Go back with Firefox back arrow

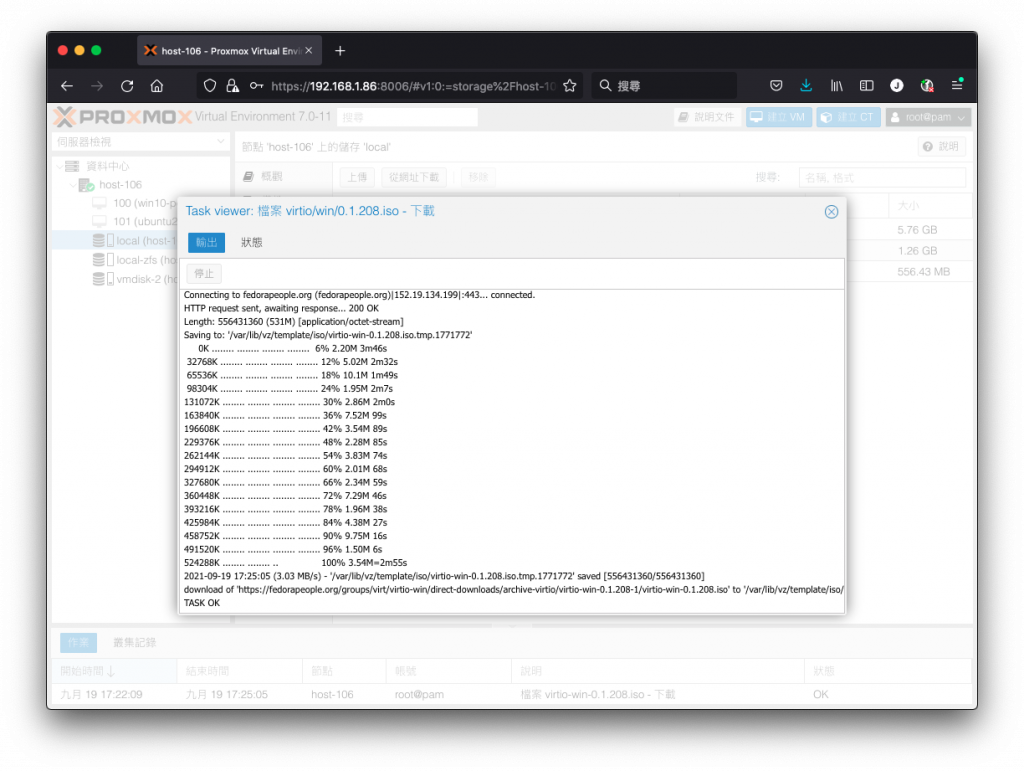coord(67,86)
